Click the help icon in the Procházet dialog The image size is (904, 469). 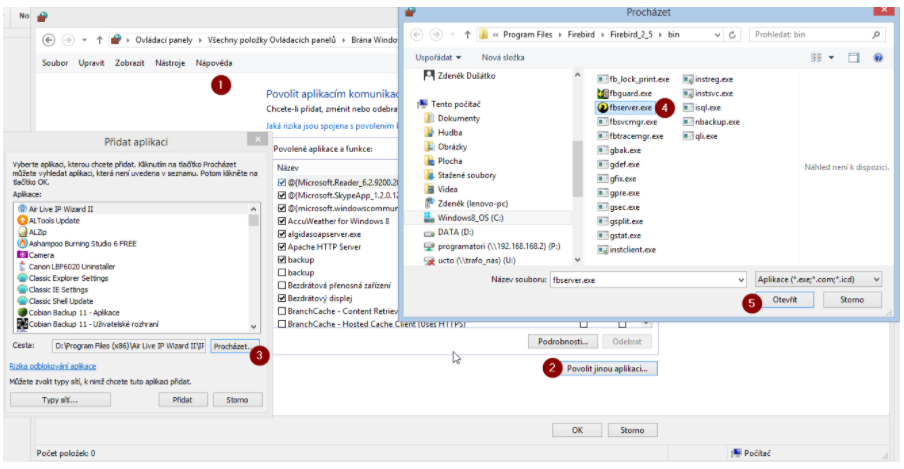[x=877, y=58]
